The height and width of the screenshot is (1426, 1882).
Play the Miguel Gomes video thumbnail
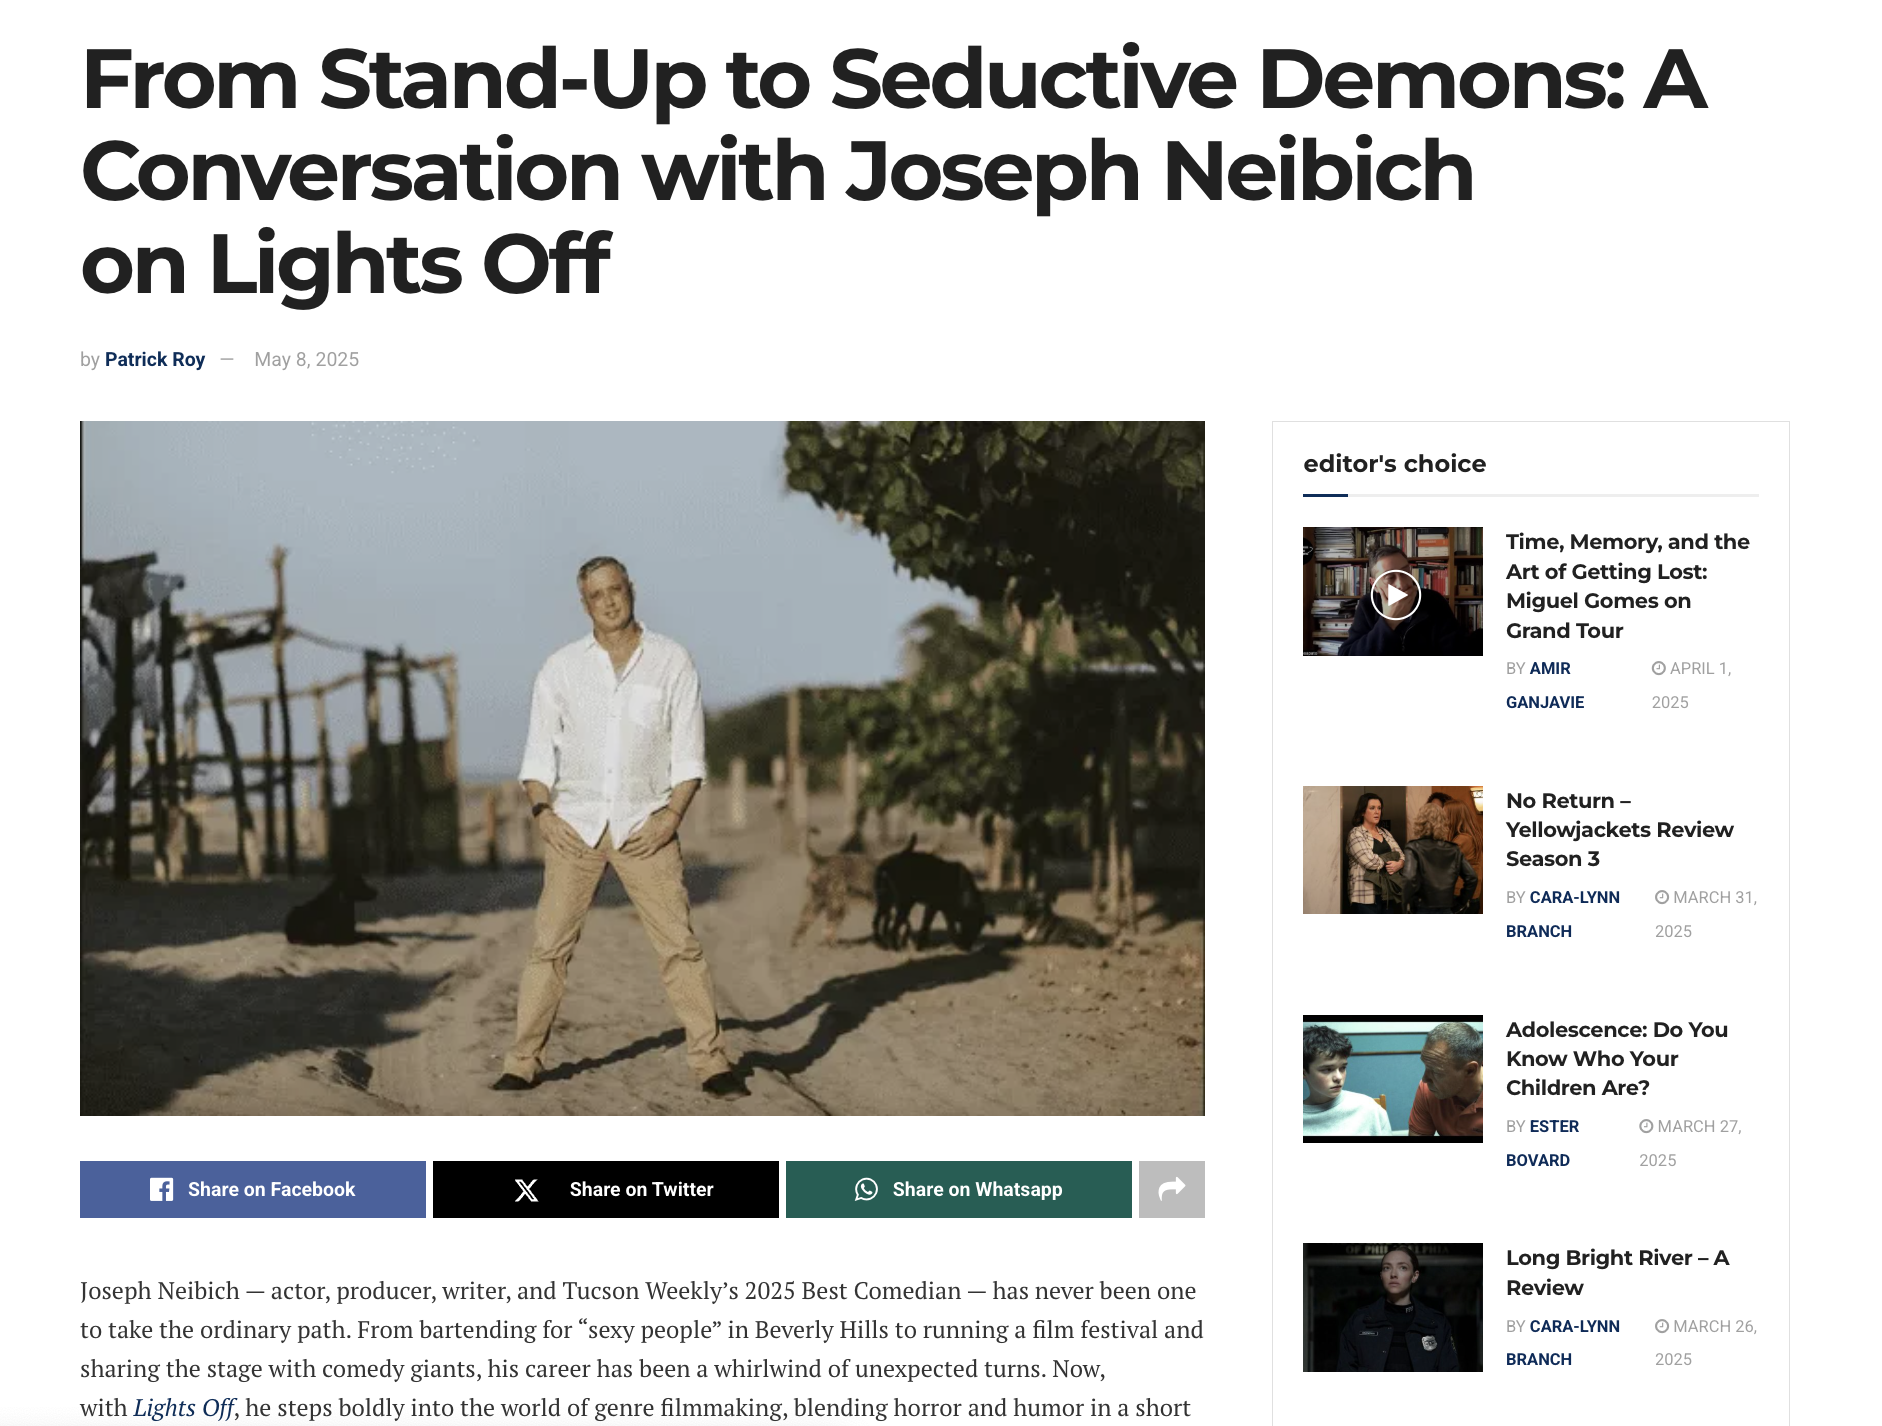click(x=1394, y=595)
